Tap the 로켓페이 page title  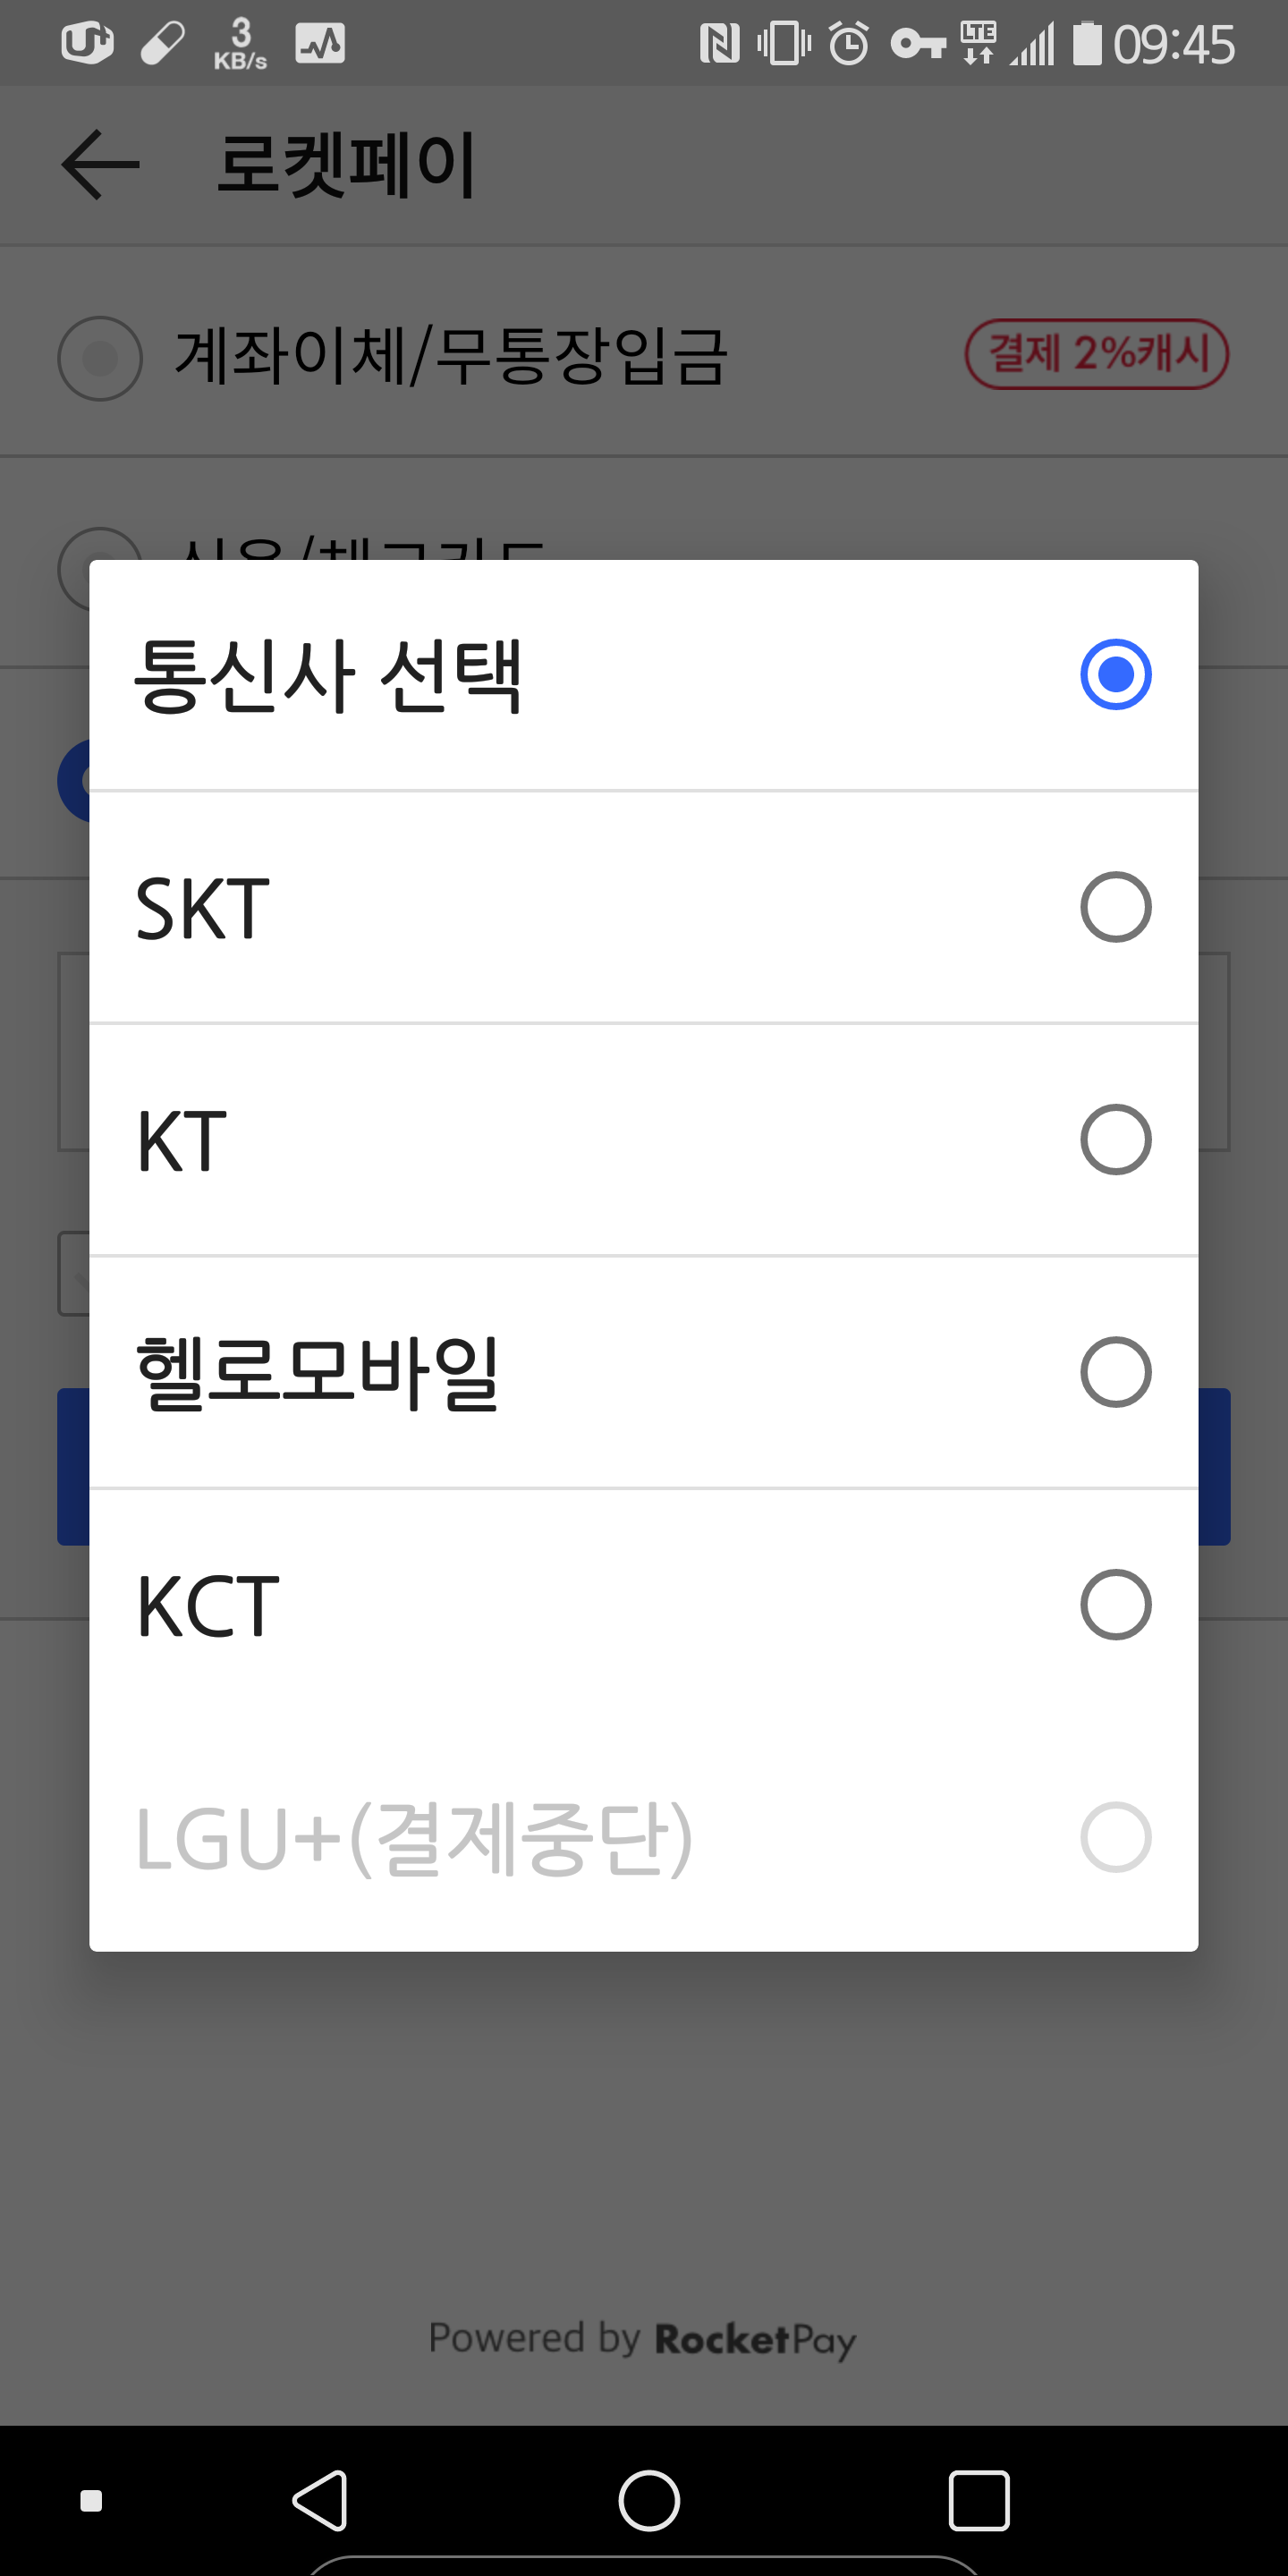click(x=345, y=165)
